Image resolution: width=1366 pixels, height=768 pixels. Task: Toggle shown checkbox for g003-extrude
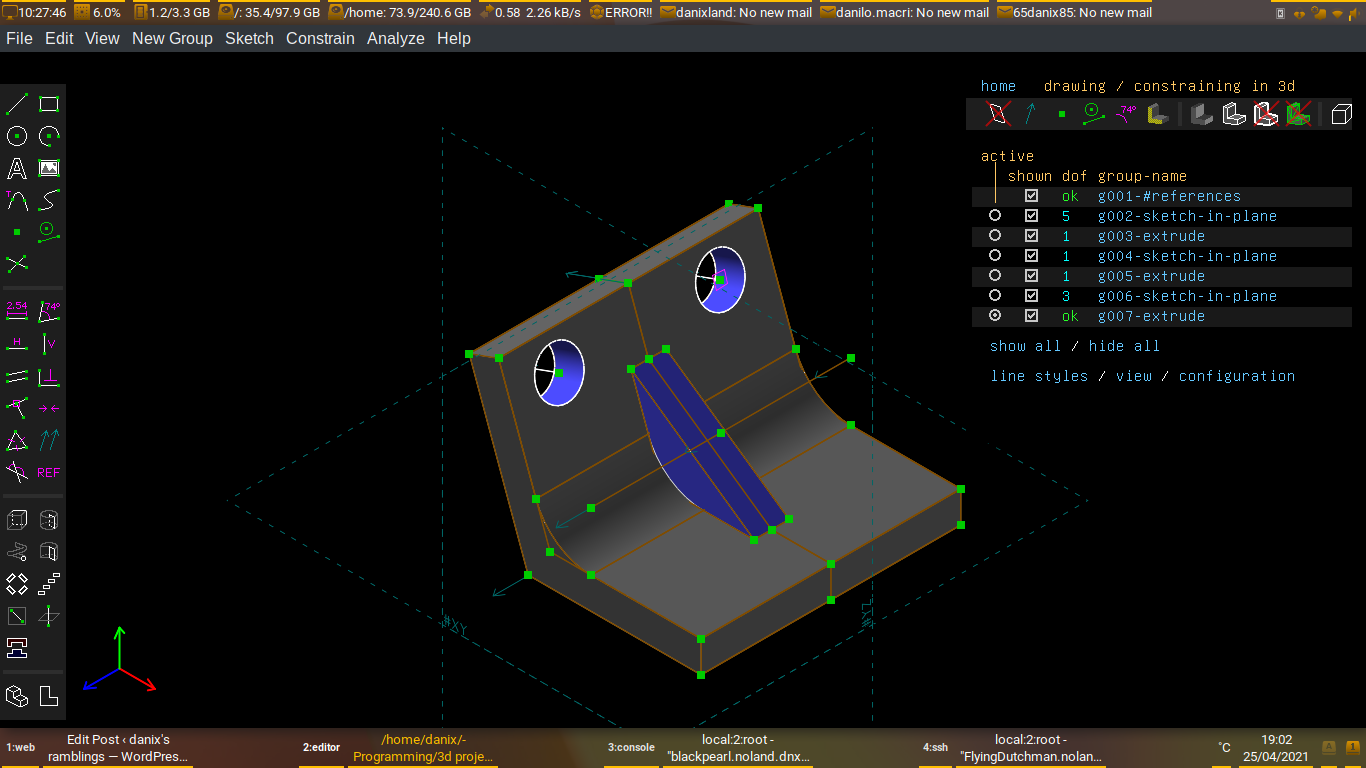[1031, 235]
